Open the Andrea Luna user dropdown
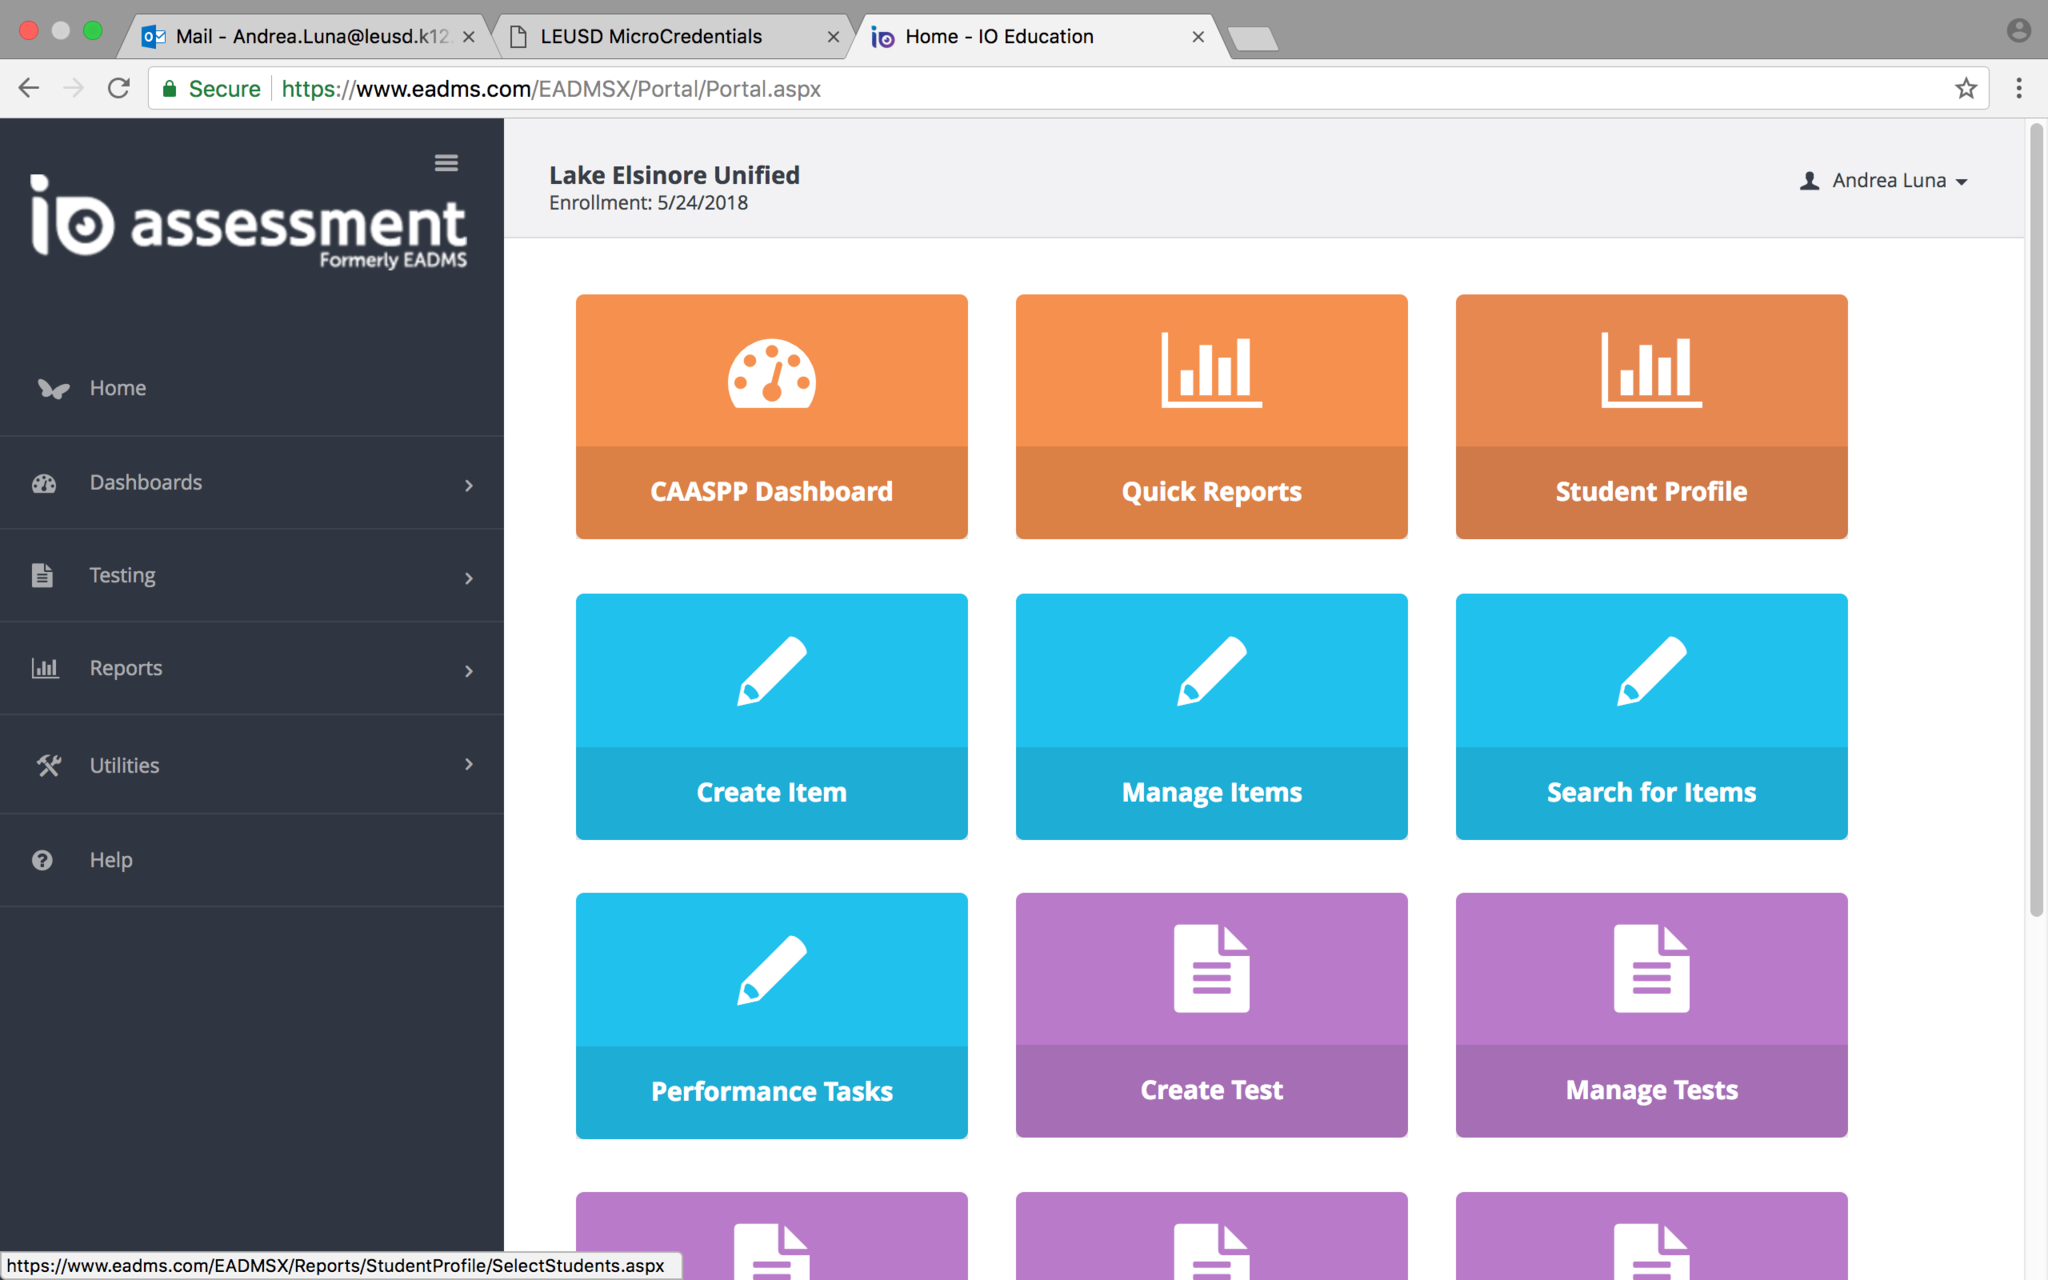The image size is (2048, 1280). coord(1885,181)
